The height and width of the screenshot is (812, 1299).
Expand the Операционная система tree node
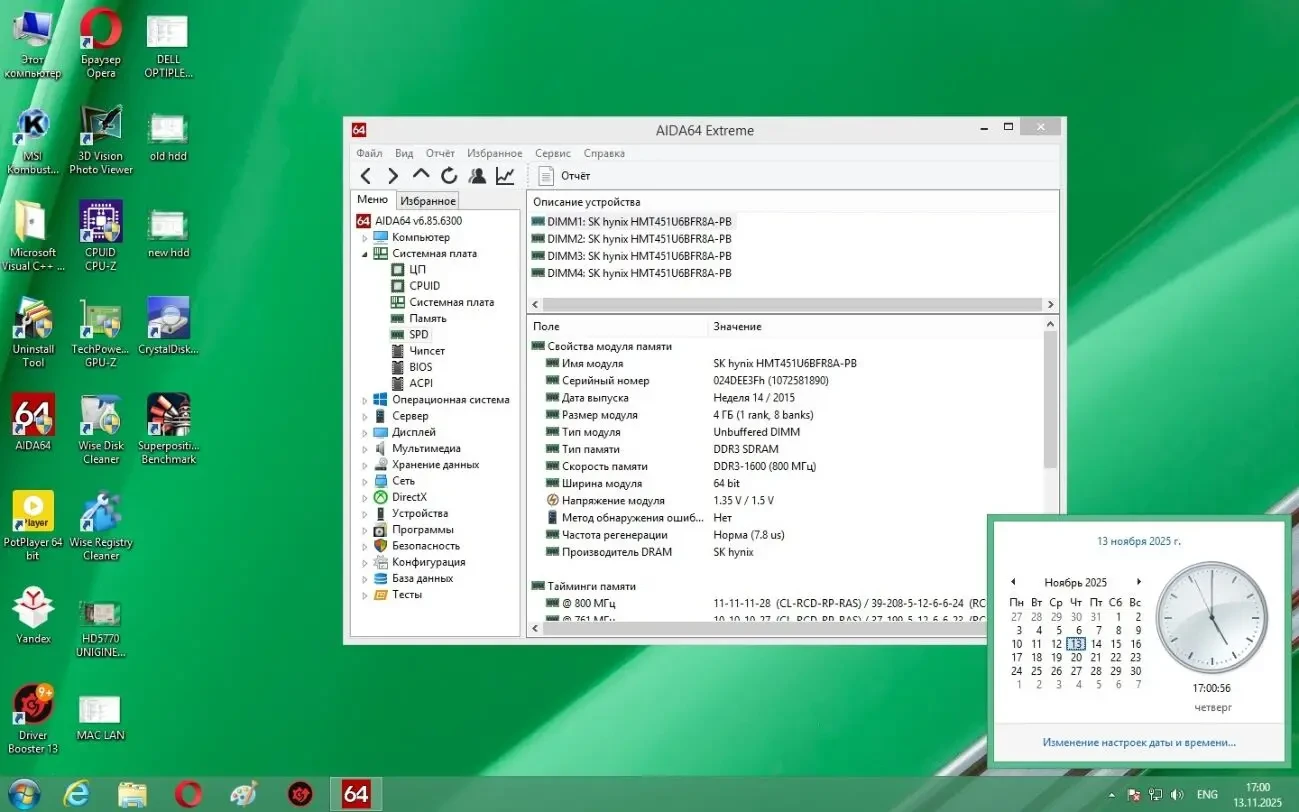click(367, 399)
